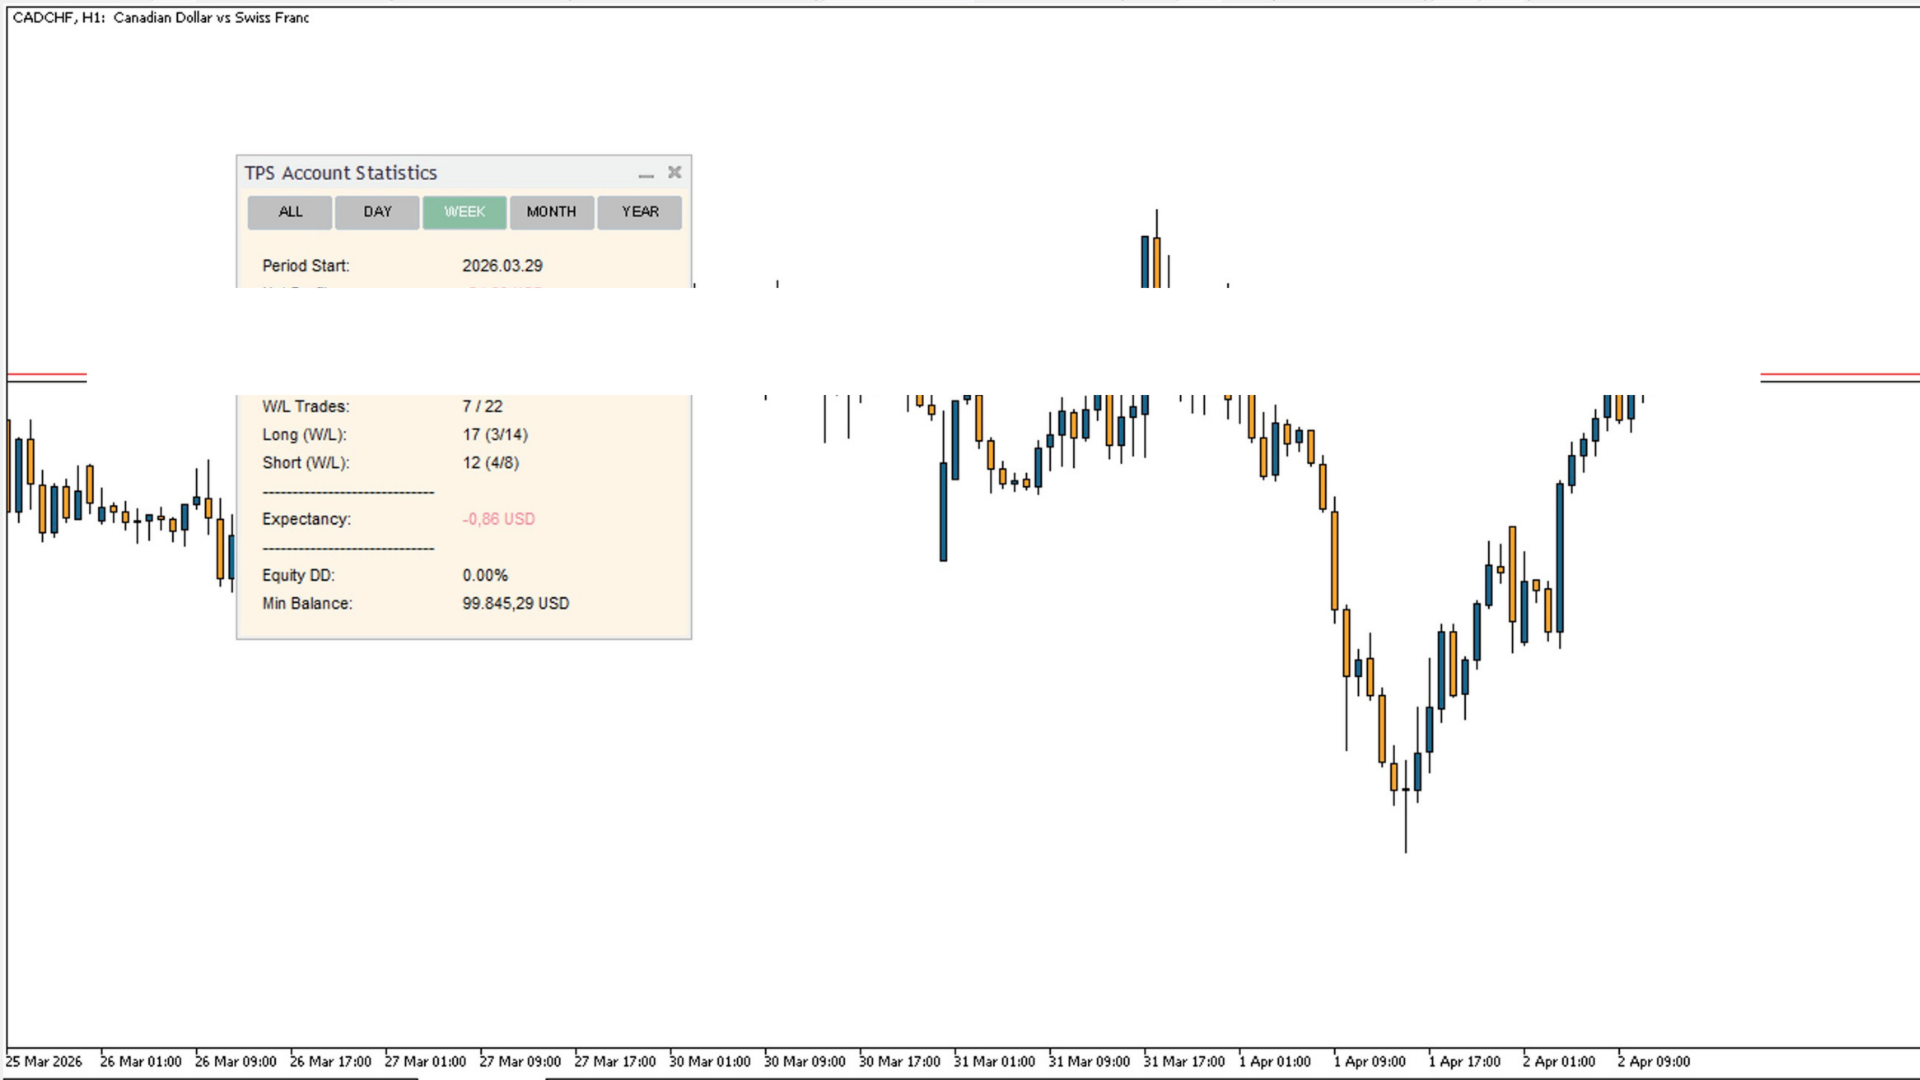Click the 30 Mar 01:00 time axis label

[709, 1062]
